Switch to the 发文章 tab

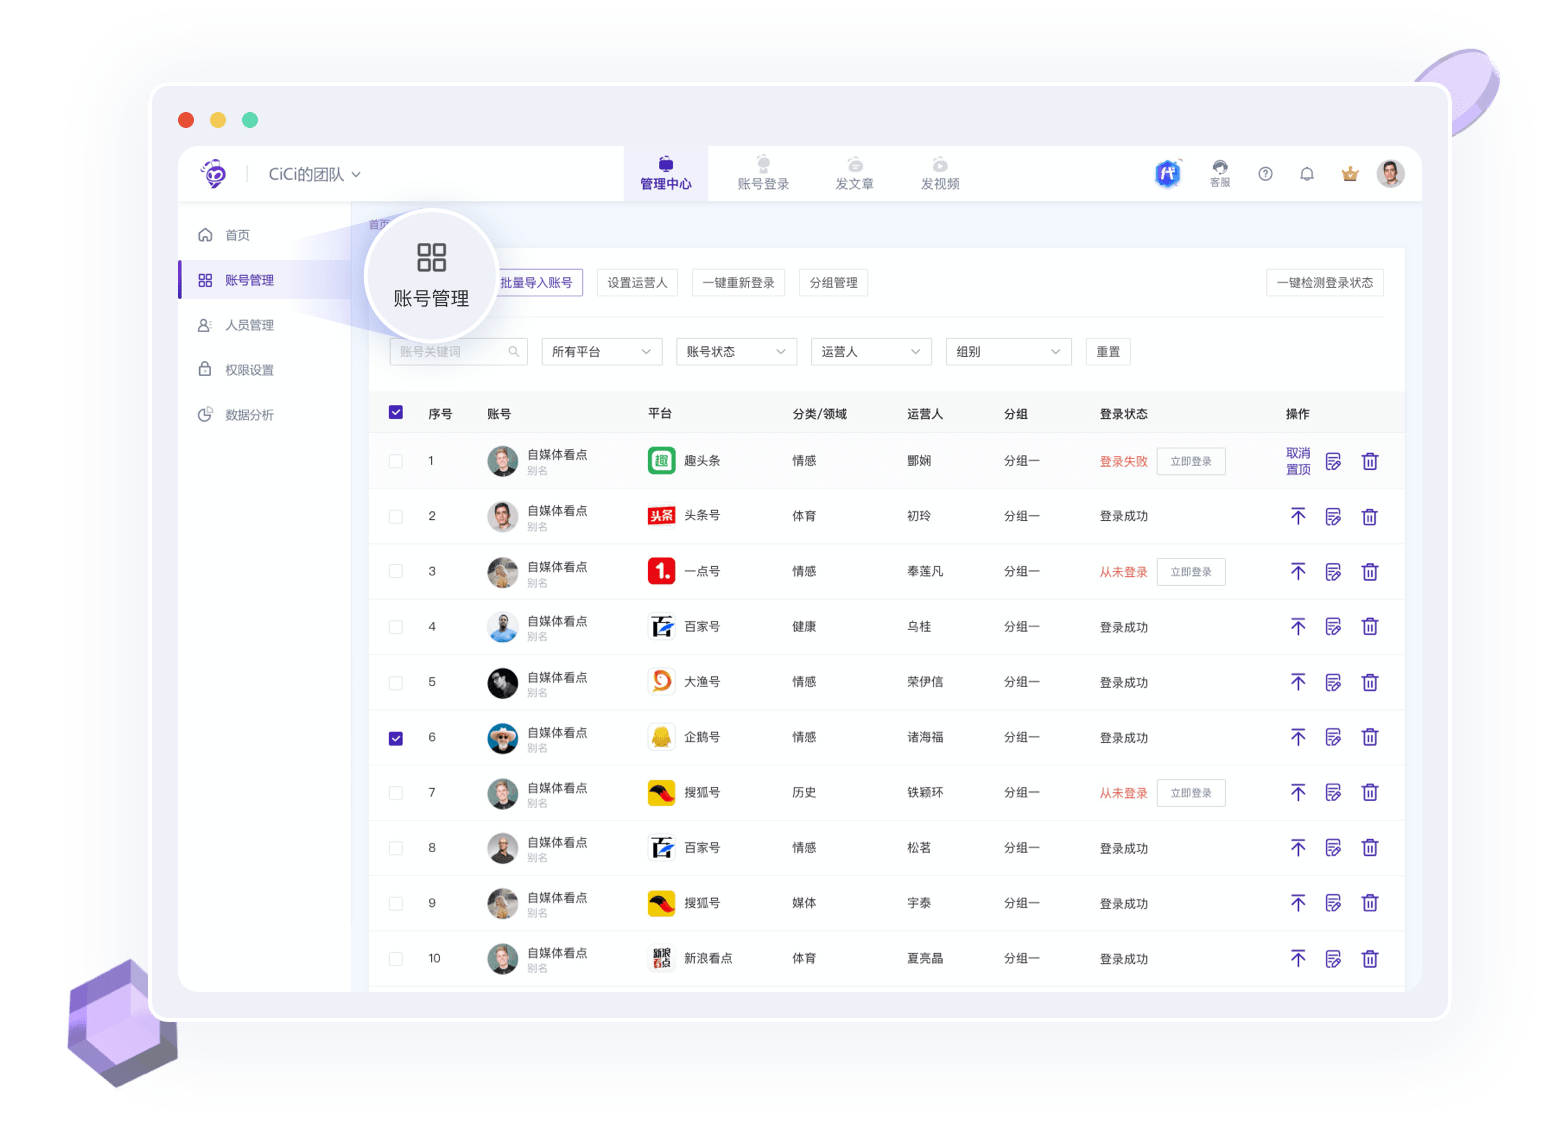pyautogui.click(x=854, y=174)
